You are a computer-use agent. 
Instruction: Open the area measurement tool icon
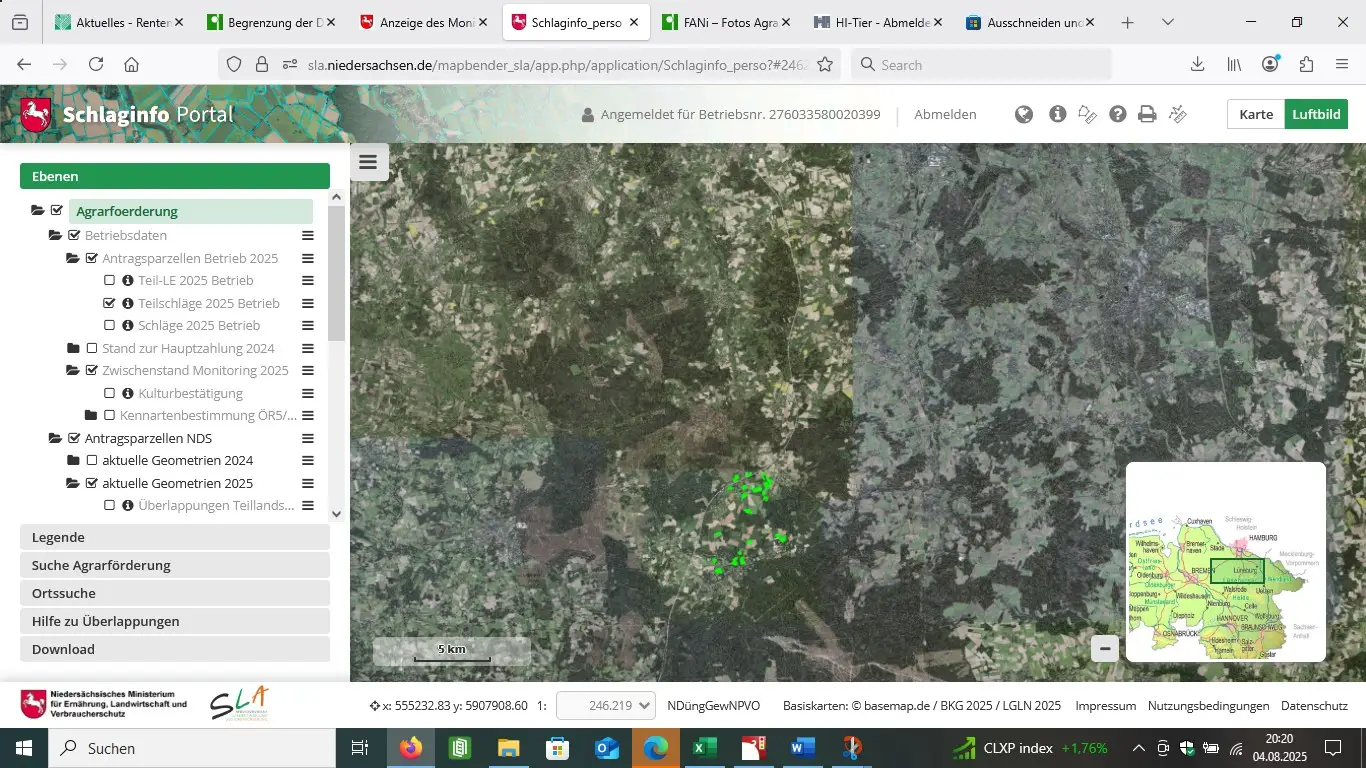(x=1087, y=115)
